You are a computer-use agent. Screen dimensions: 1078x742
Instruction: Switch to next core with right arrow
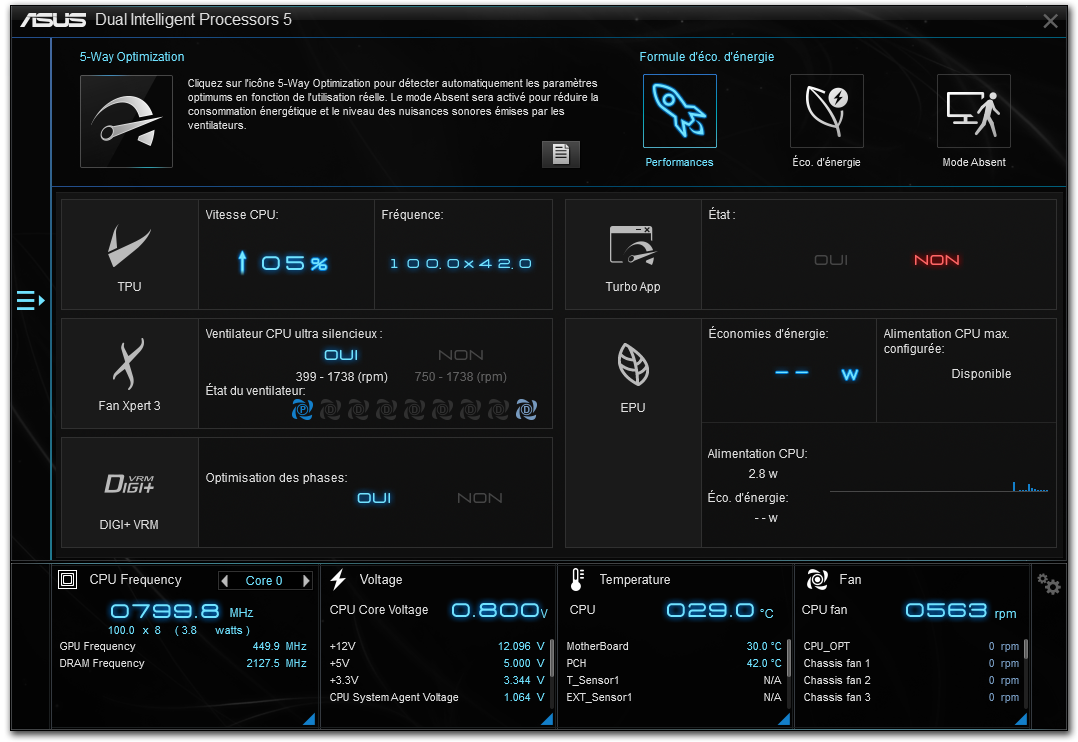click(x=306, y=581)
